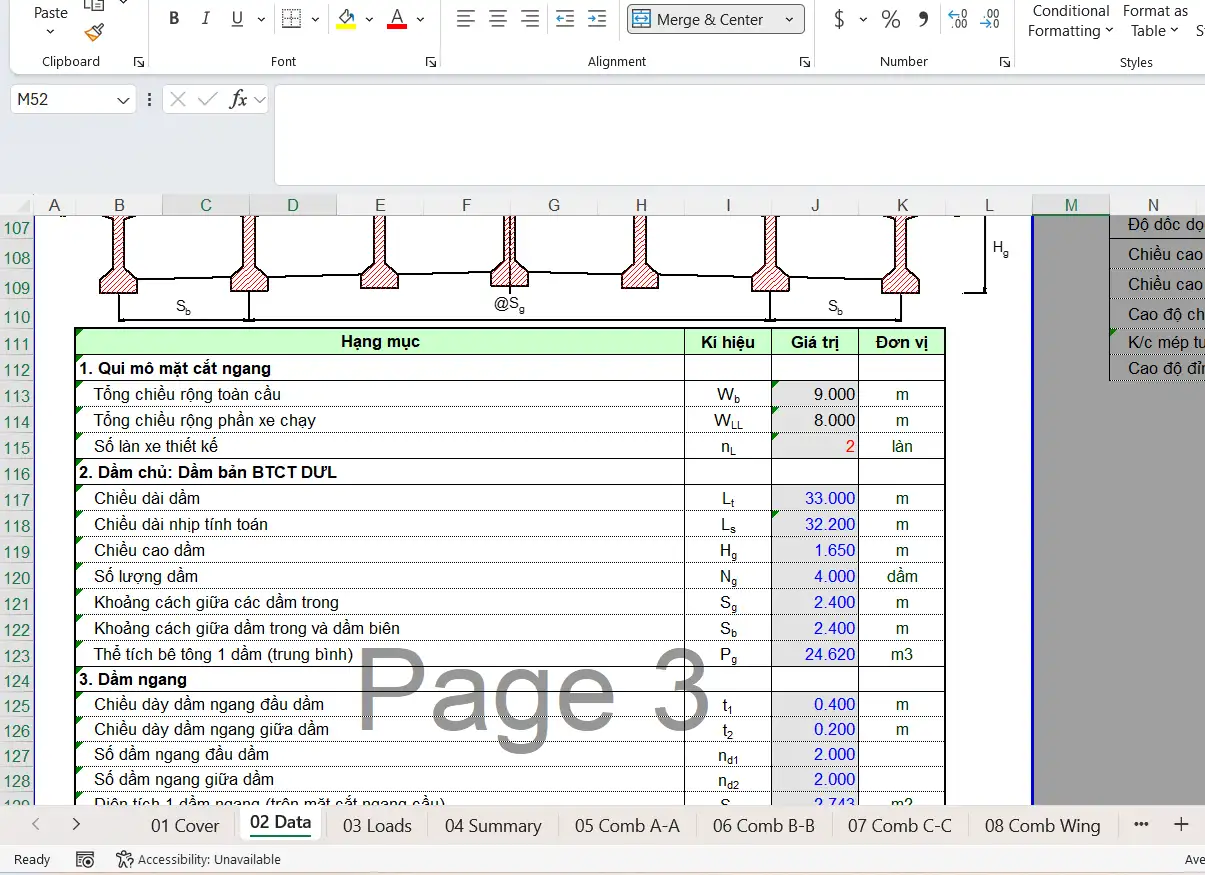Toggle Bold formatting
The width and height of the screenshot is (1205, 875).
tap(174, 19)
